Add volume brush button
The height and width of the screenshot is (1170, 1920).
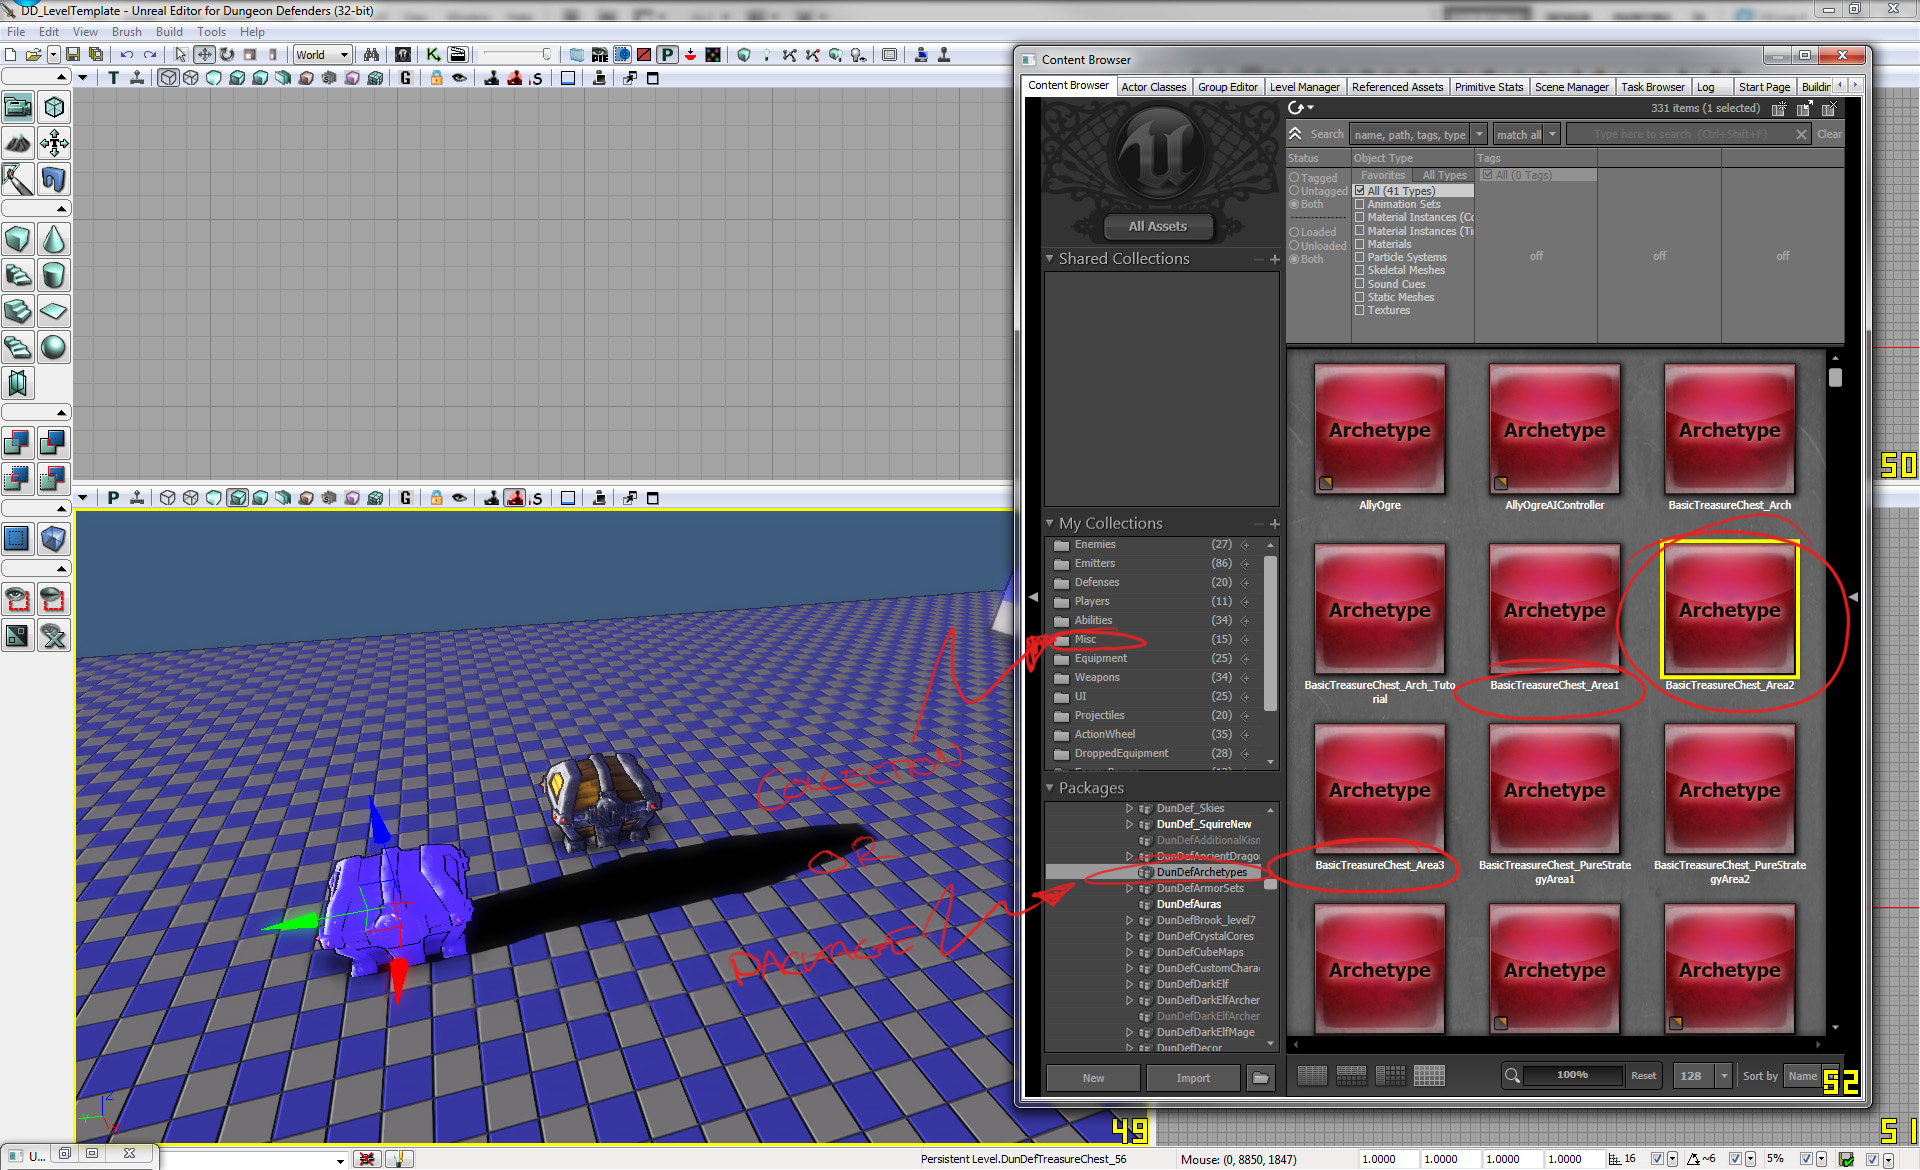[x=54, y=539]
